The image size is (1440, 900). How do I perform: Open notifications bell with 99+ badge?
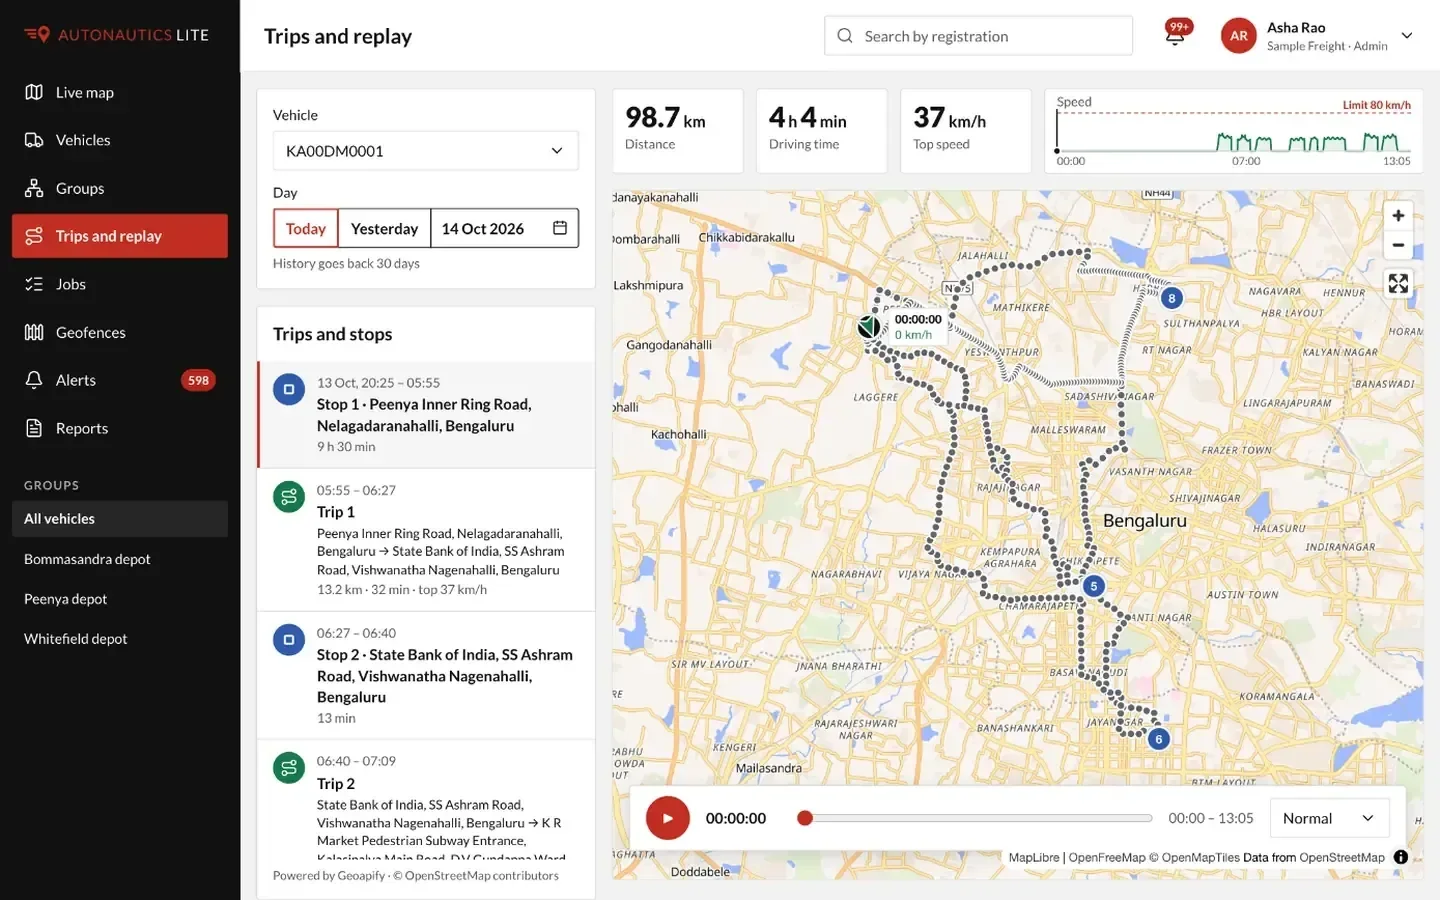pos(1176,34)
